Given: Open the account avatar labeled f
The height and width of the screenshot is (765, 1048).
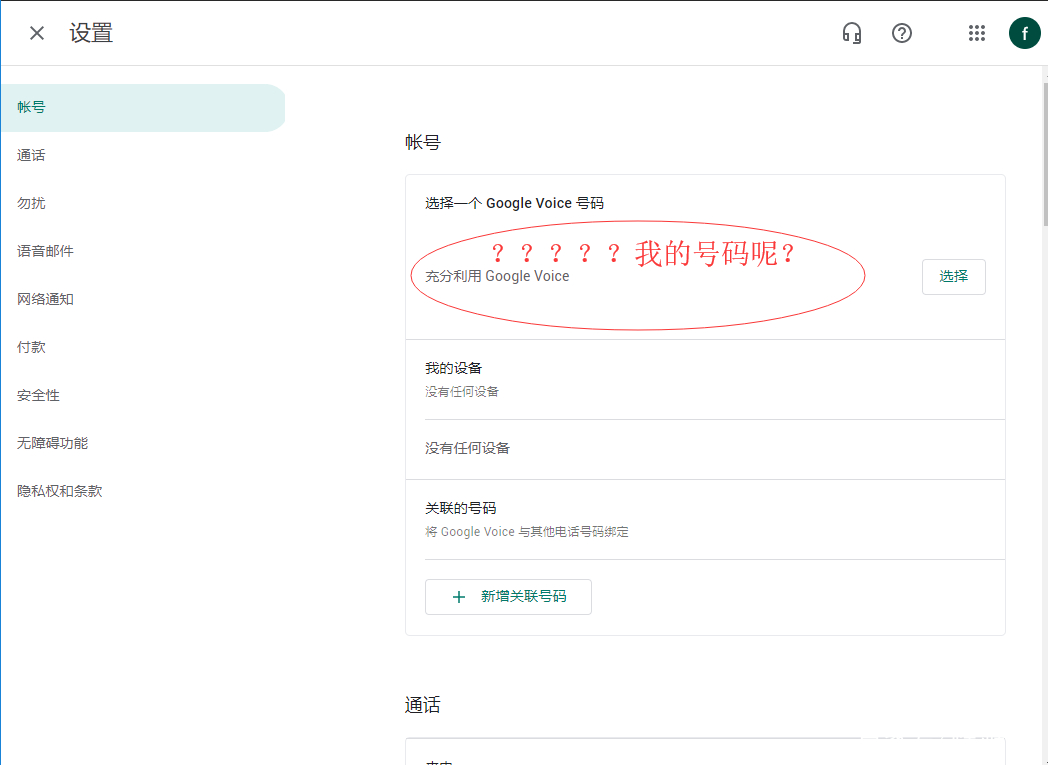Looking at the screenshot, I should (1024, 33).
